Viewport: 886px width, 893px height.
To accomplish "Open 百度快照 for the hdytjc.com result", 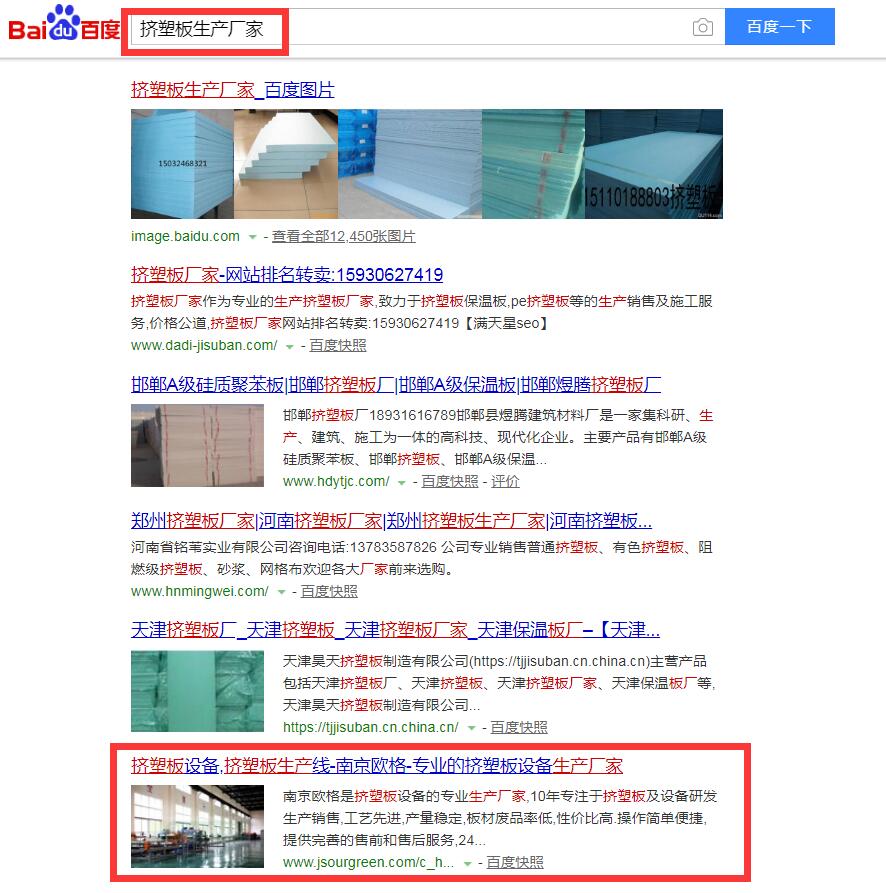I will 450,481.
